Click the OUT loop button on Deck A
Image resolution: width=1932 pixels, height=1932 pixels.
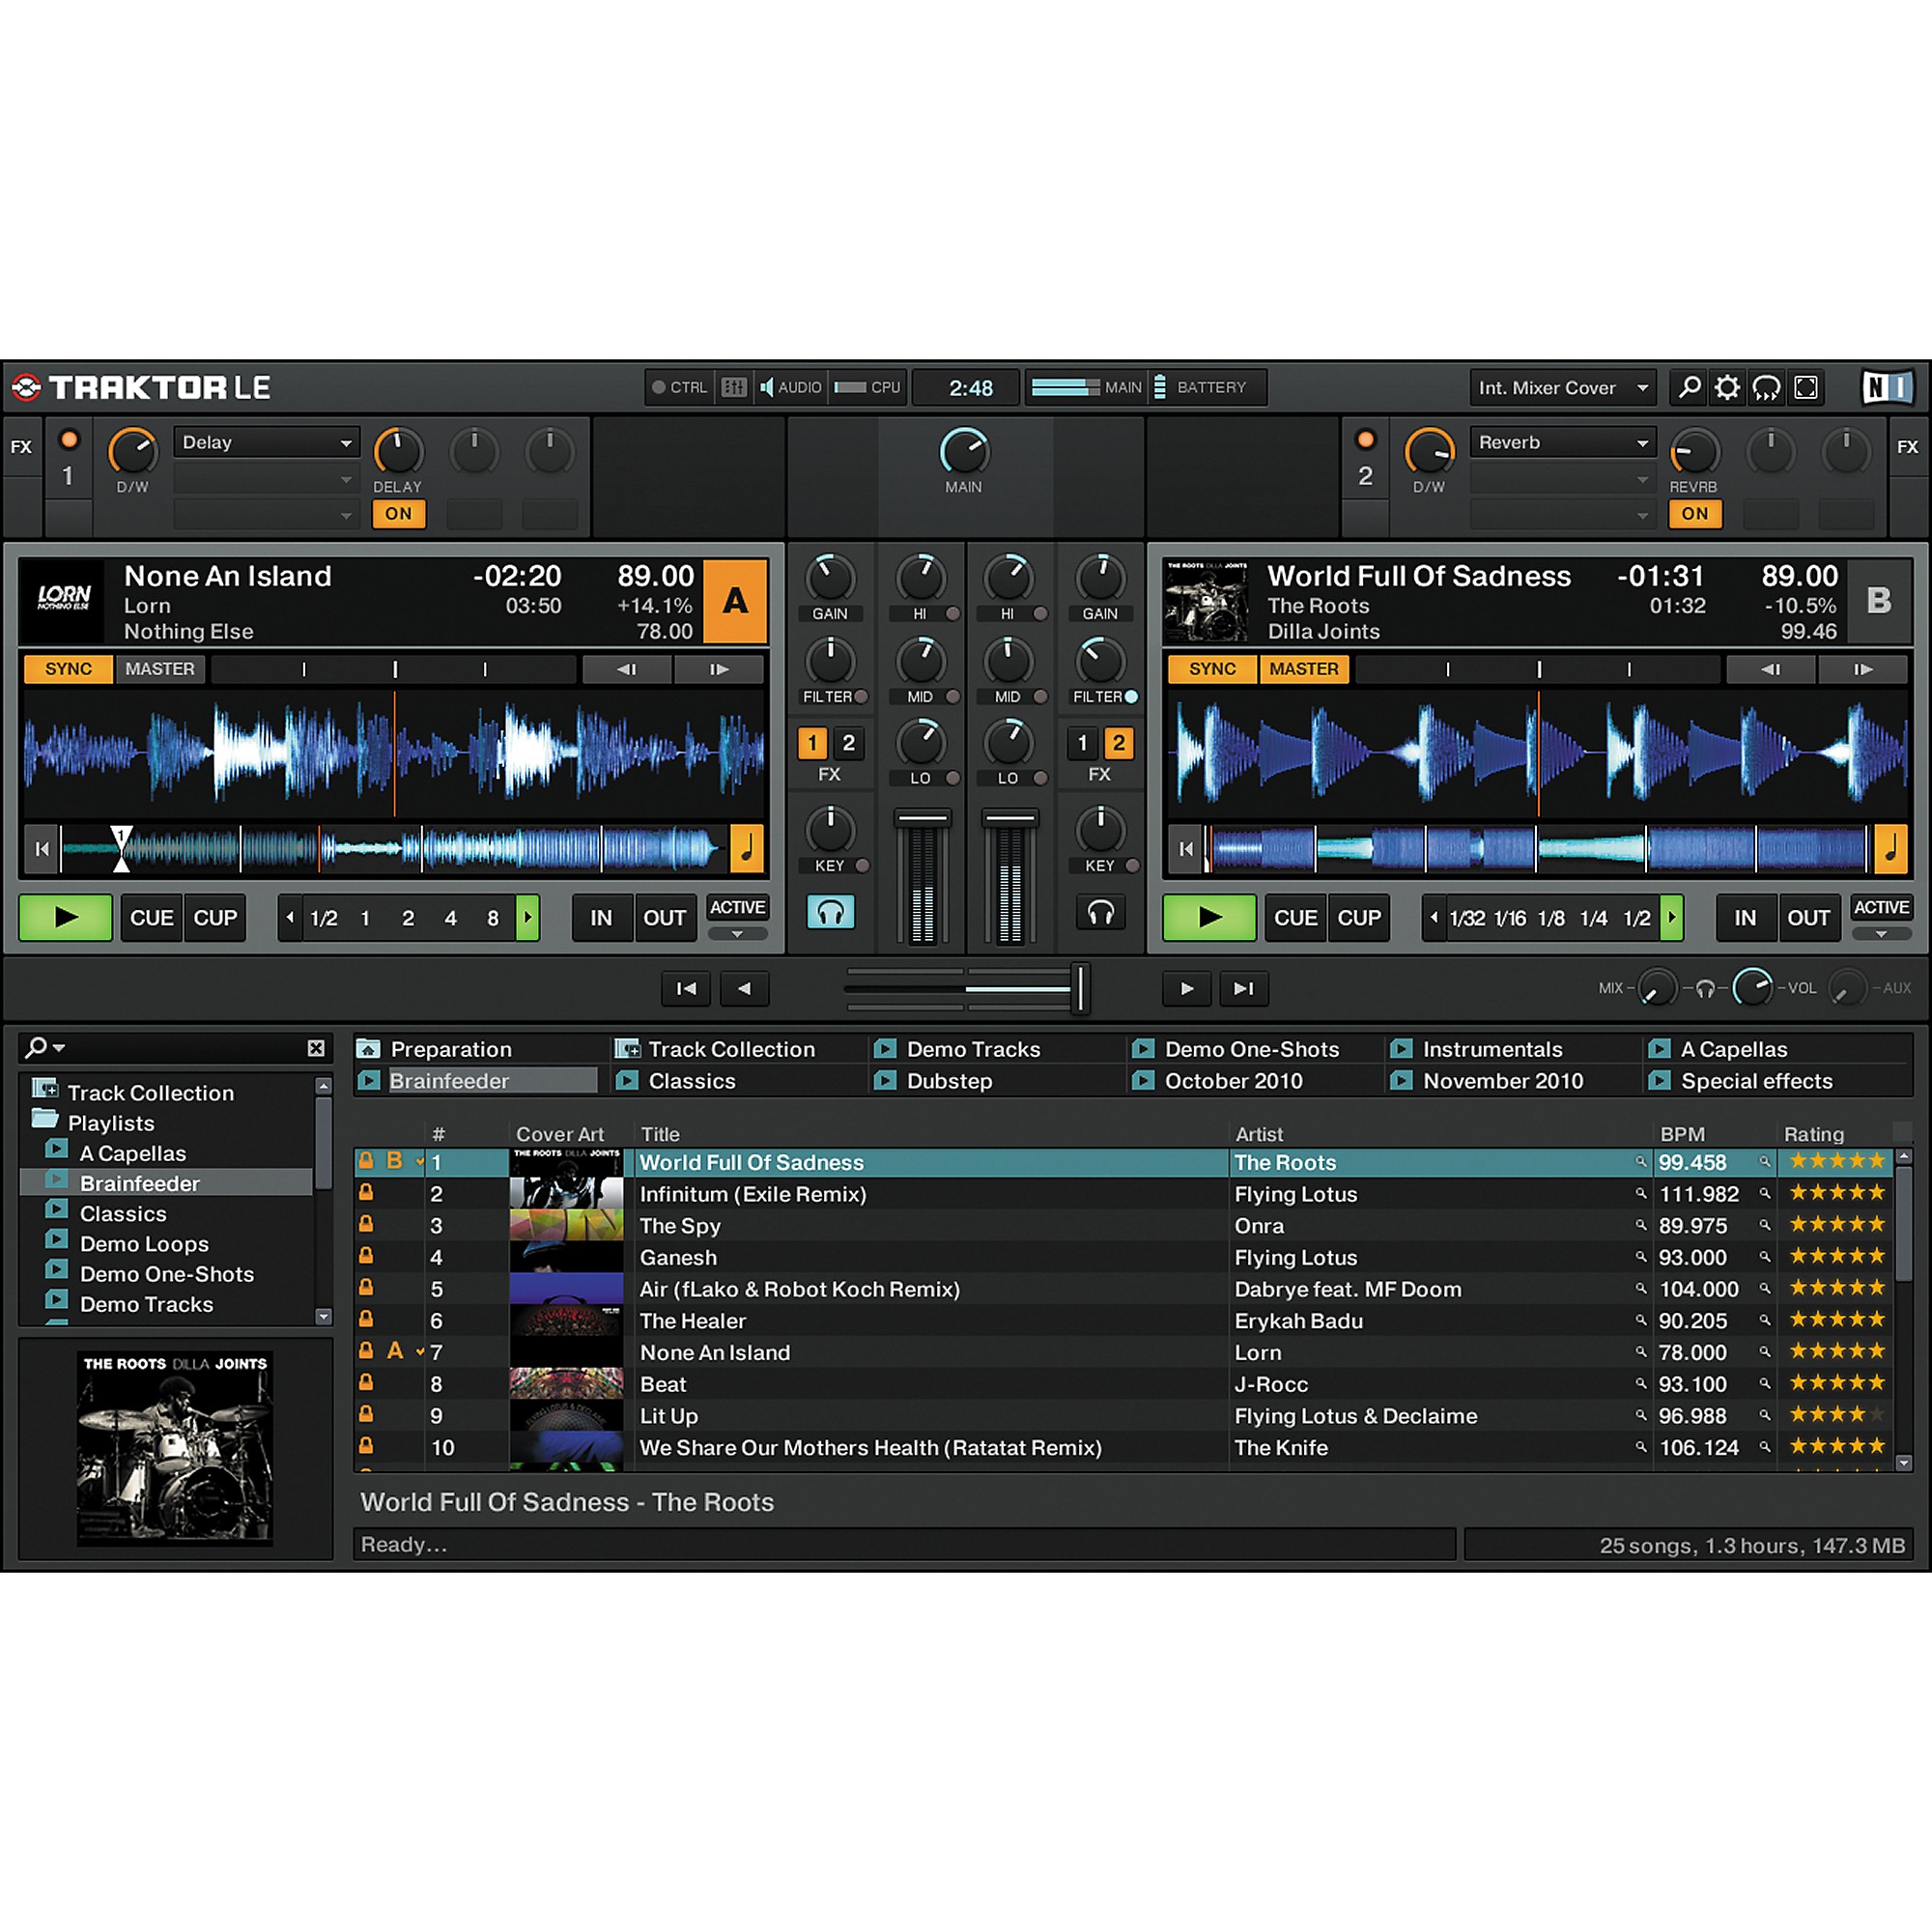coord(666,917)
